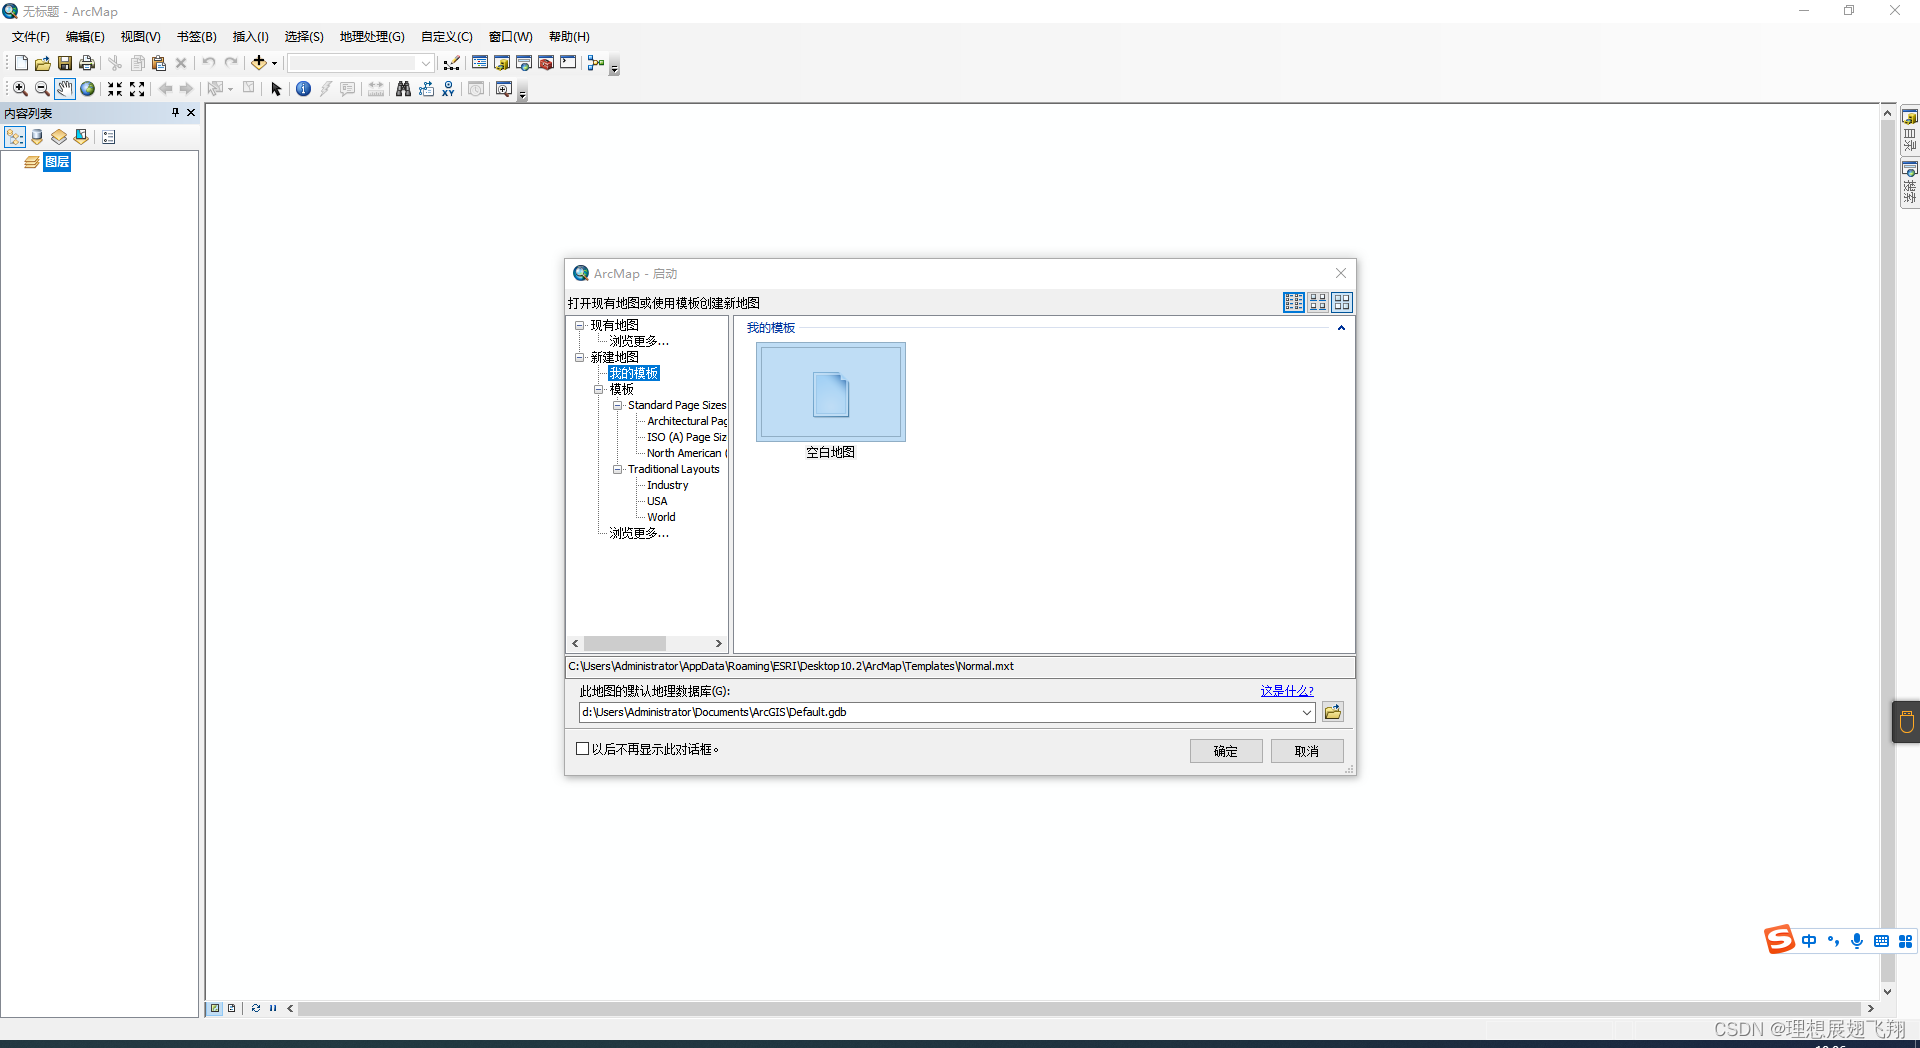Open the Table Of Contents window toolbar icon
Image resolution: width=1920 pixels, height=1048 pixels.
[x=480, y=63]
